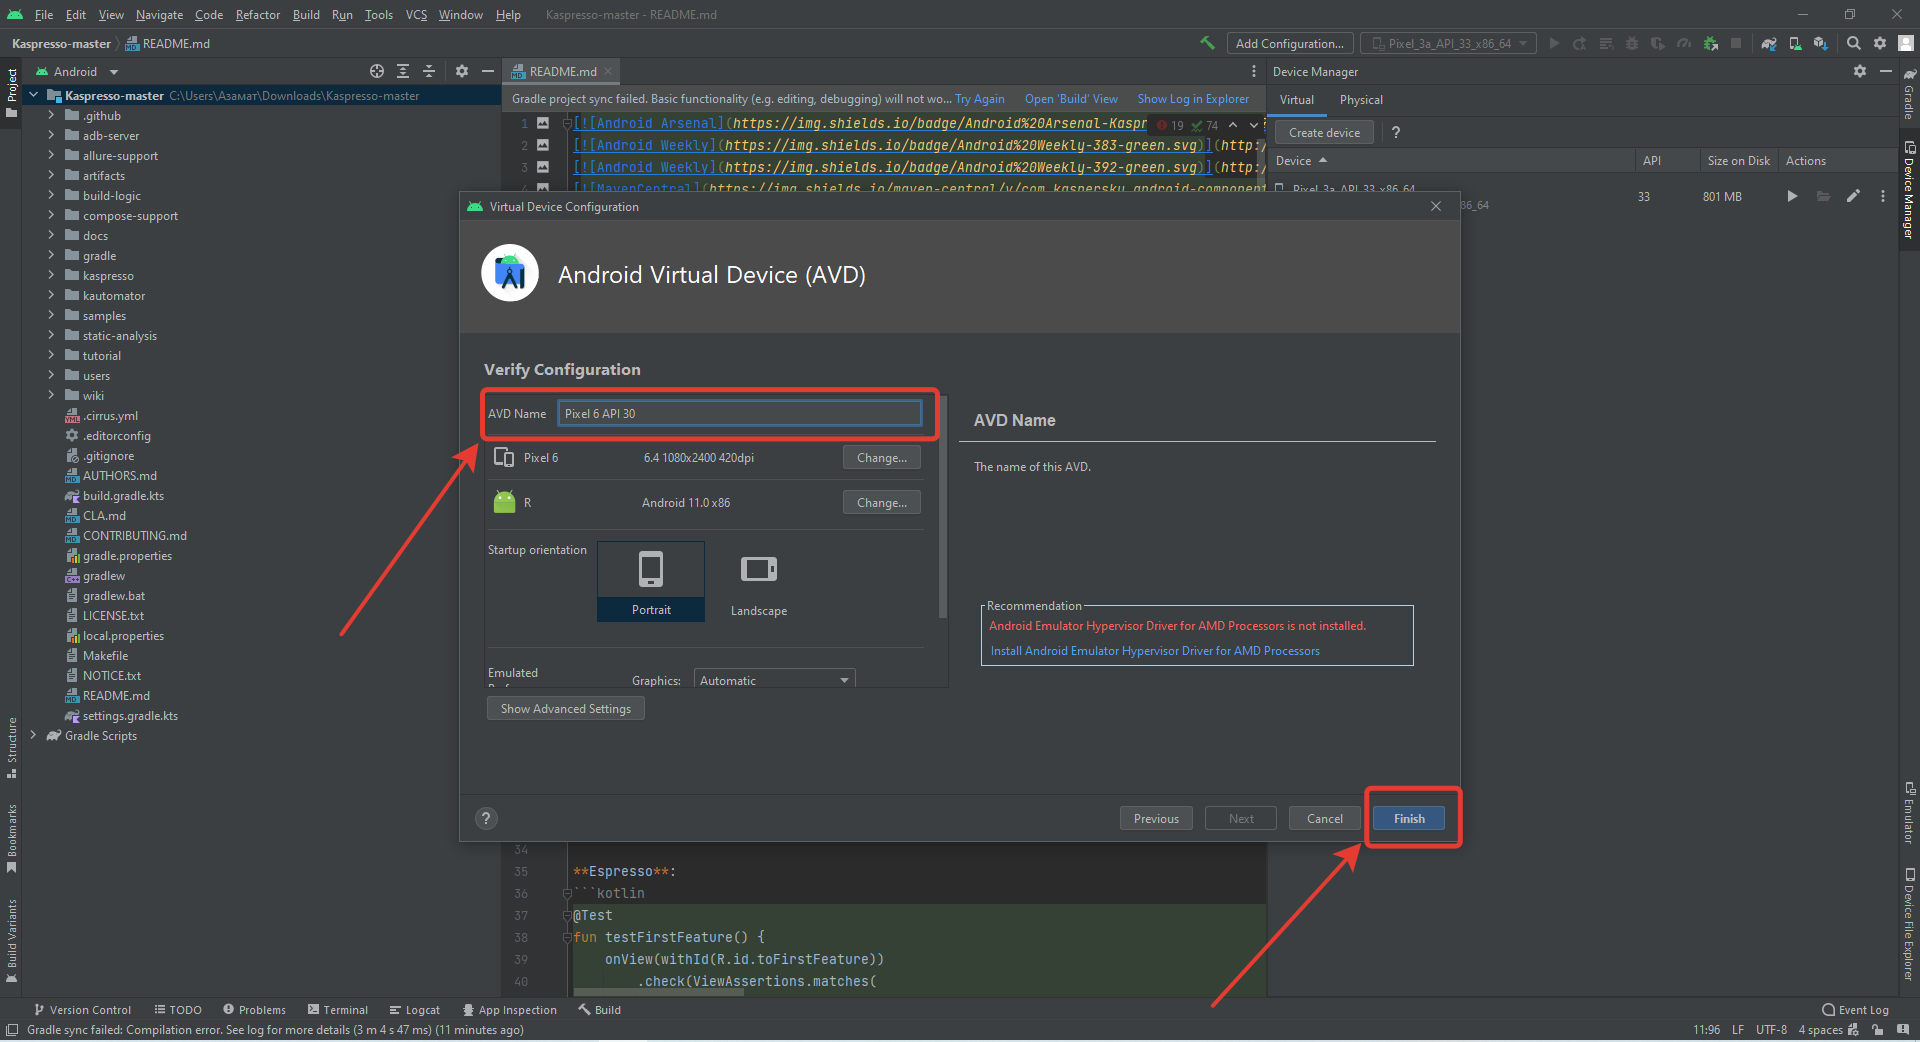Click the Previous button
This screenshot has height=1042, width=1920.
(x=1156, y=818)
